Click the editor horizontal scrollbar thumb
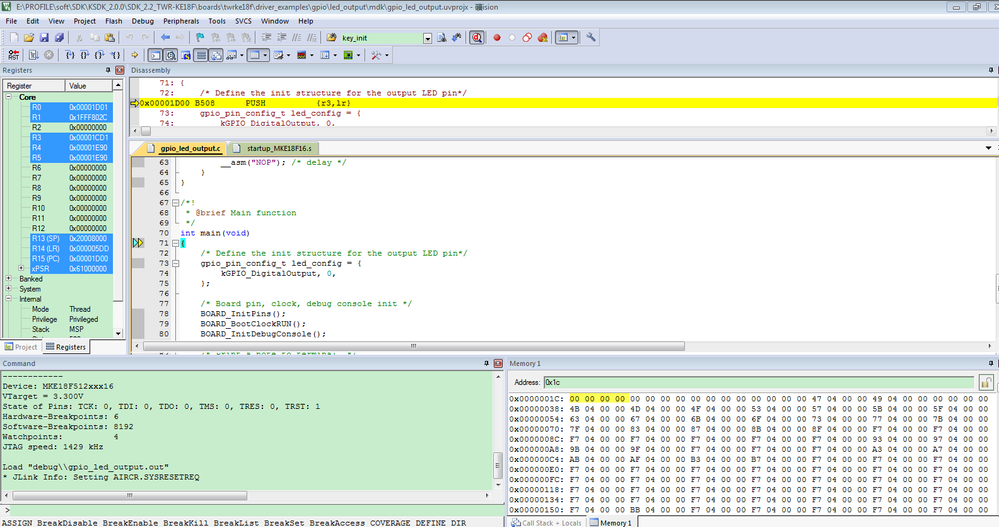The height and width of the screenshot is (527, 999). [x=413, y=346]
